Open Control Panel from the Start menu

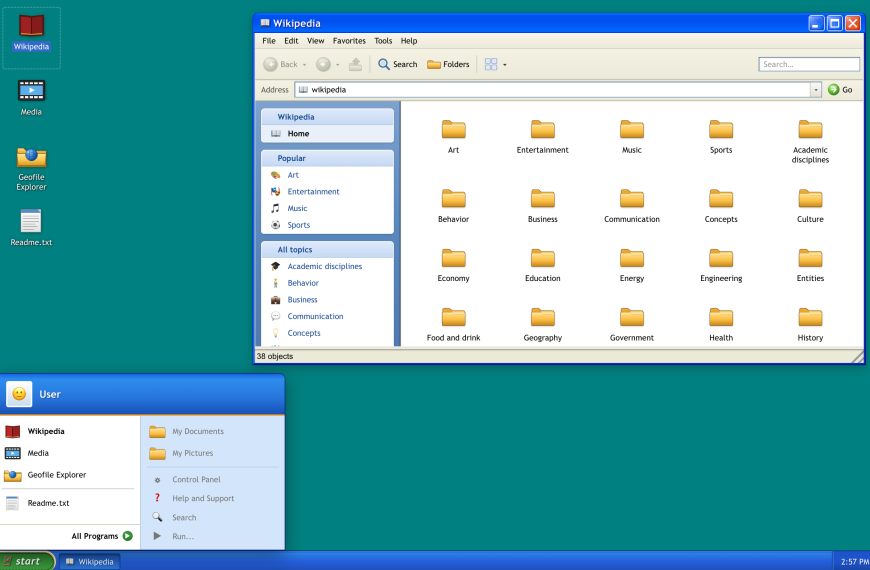click(x=196, y=480)
